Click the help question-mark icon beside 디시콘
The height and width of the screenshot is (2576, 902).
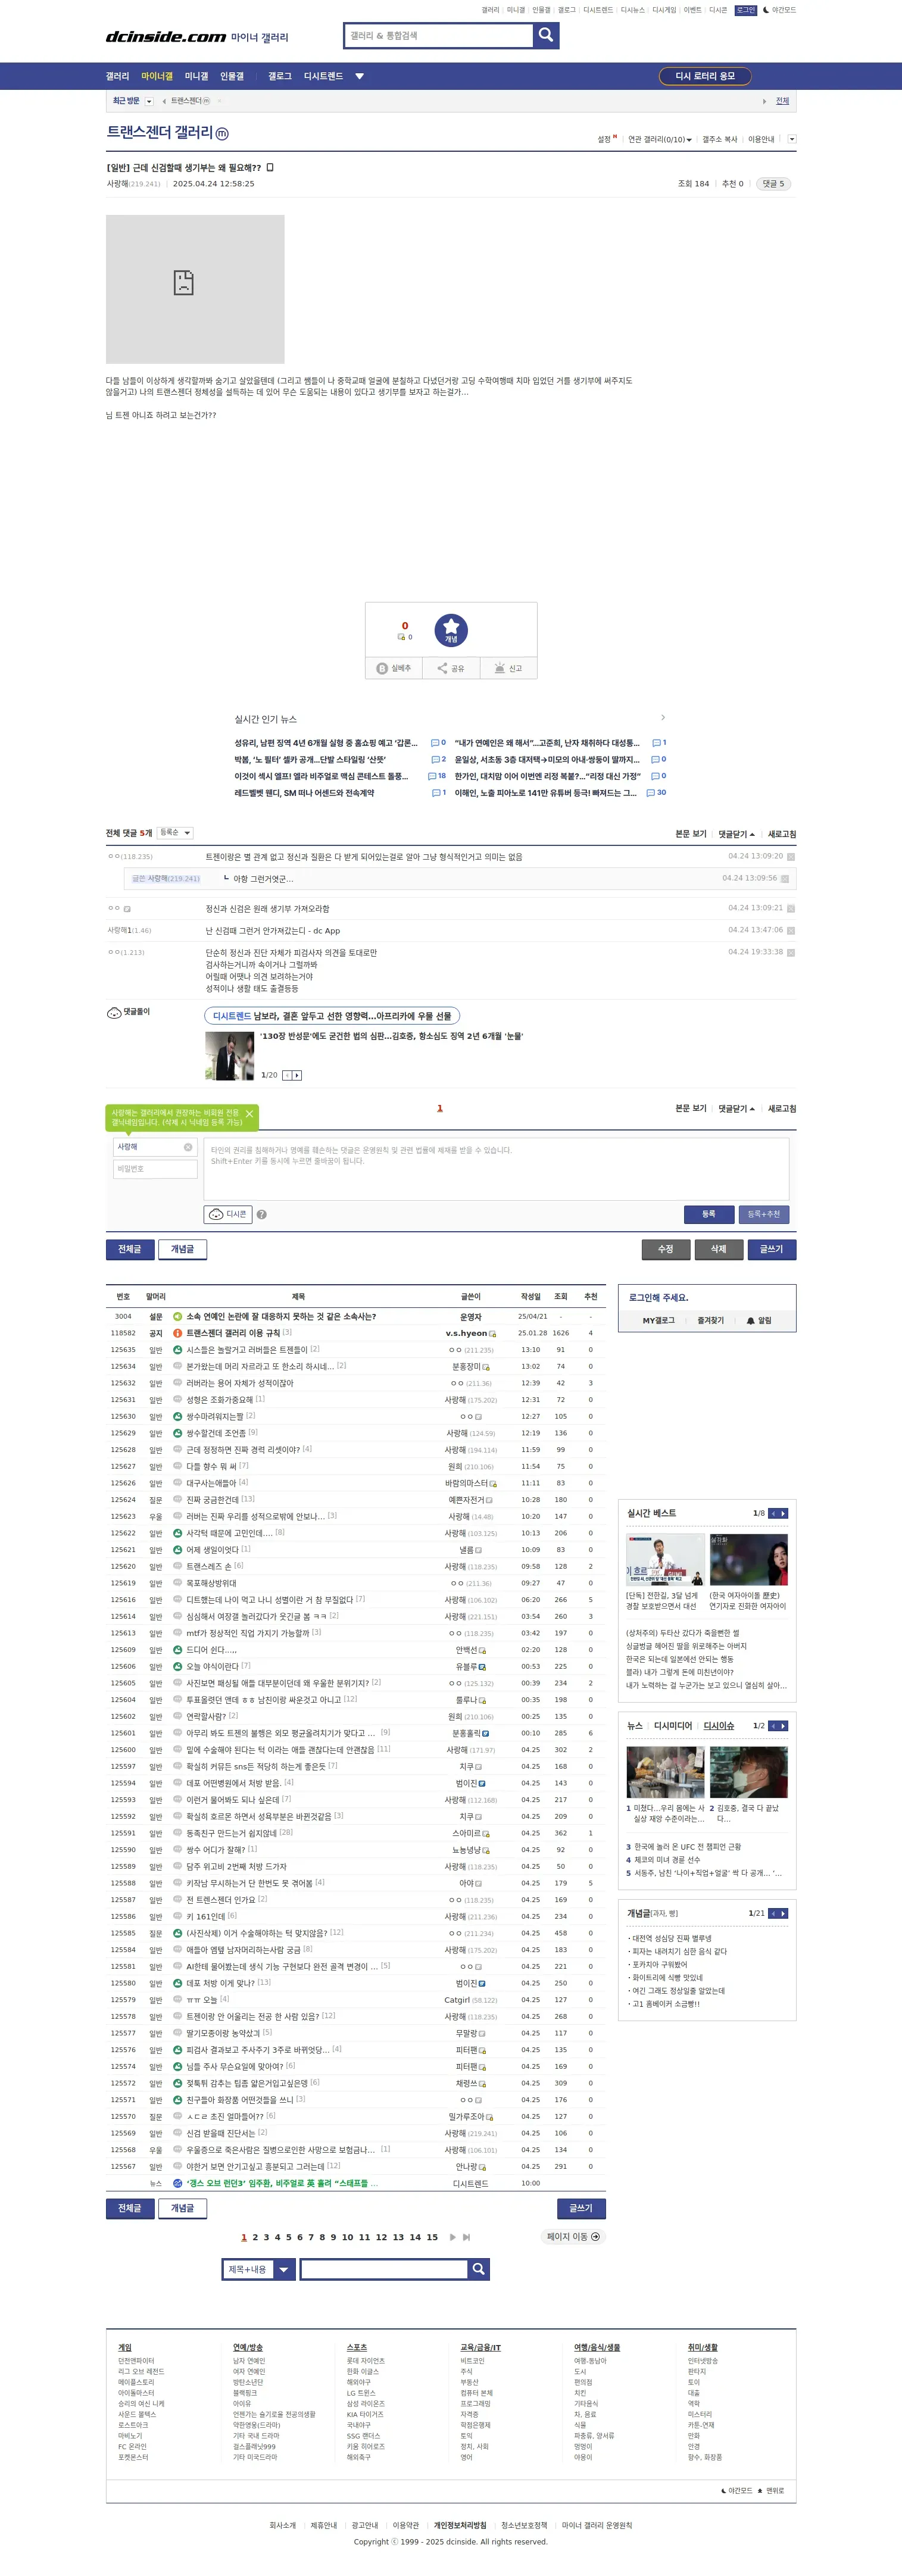[x=261, y=1215]
